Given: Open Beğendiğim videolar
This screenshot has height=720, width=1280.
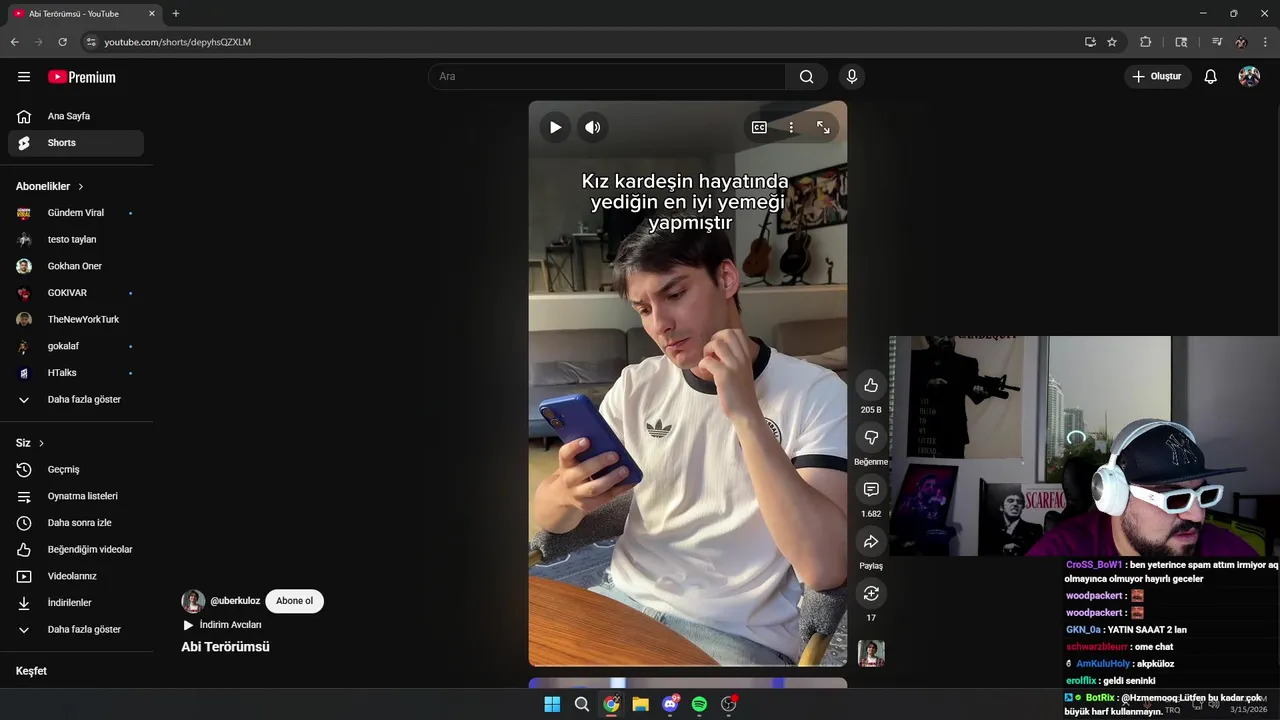Looking at the screenshot, I should tap(76, 550).
